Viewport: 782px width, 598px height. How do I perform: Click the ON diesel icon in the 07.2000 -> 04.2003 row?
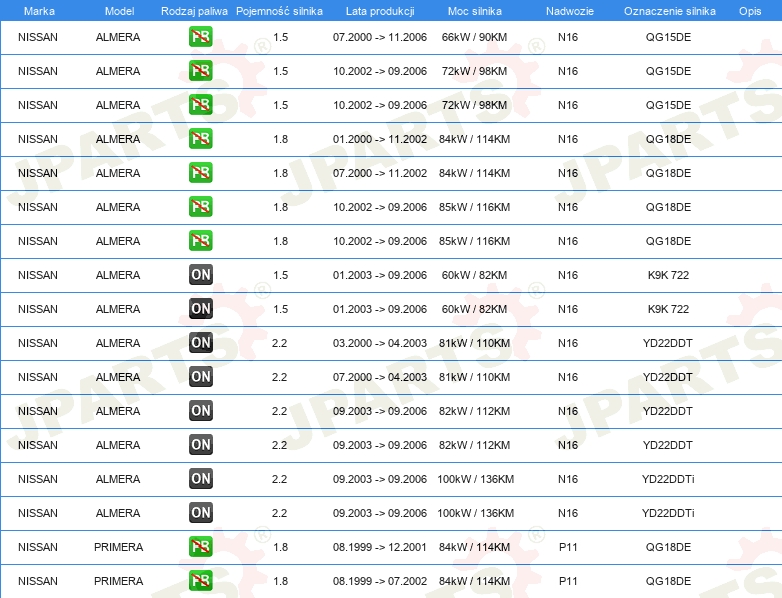pos(200,377)
